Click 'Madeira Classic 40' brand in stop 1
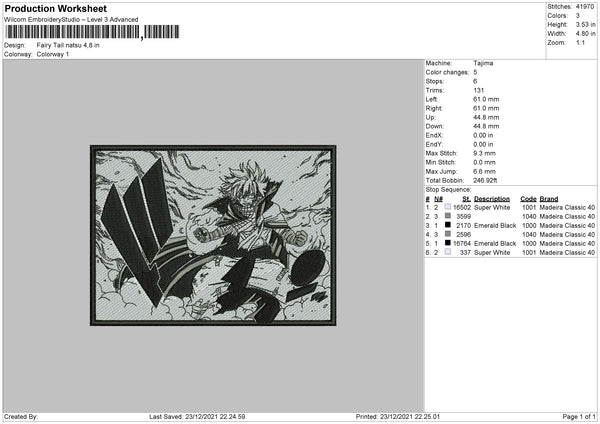The height and width of the screenshot is (424, 600). 567,207
